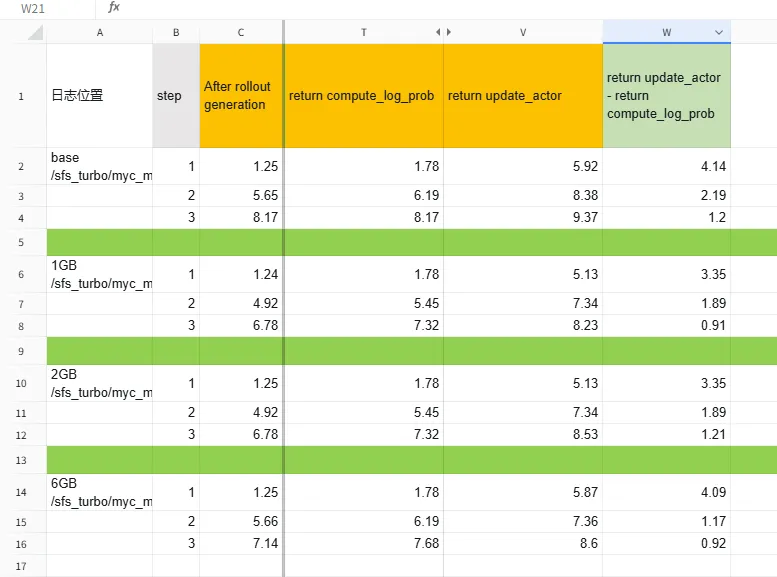
Task: Click the 6GB log path cell
Action: [x=99, y=492]
